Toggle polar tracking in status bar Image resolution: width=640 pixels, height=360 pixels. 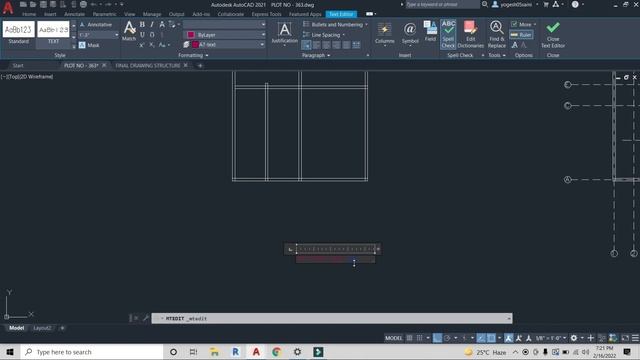click(x=447, y=338)
